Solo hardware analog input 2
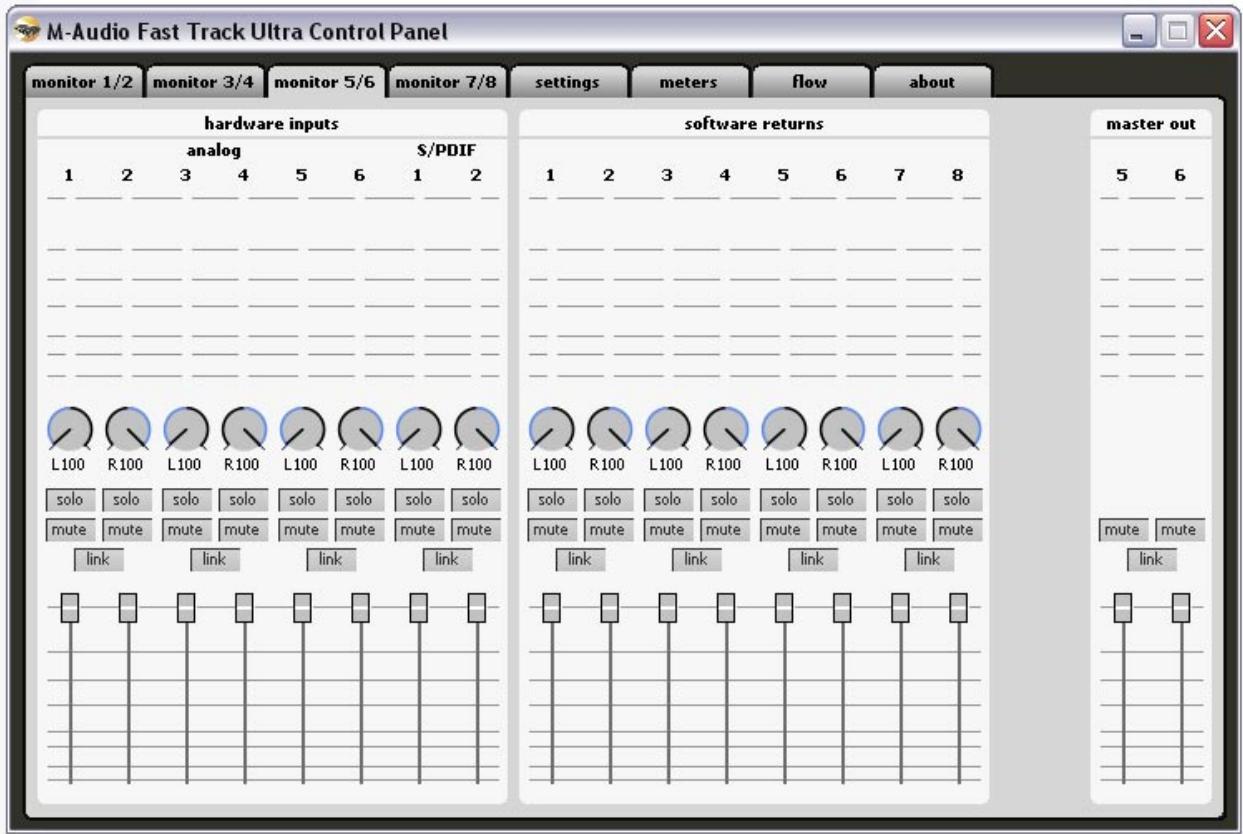Screen dimensions: 1243x834 [127, 499]
